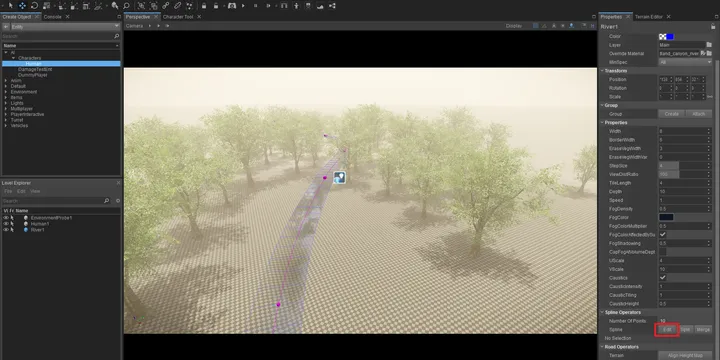The height and width of the screenshot is (360, 720).
Task: Open the dark FogColor swatch
Action: (666, 217)
